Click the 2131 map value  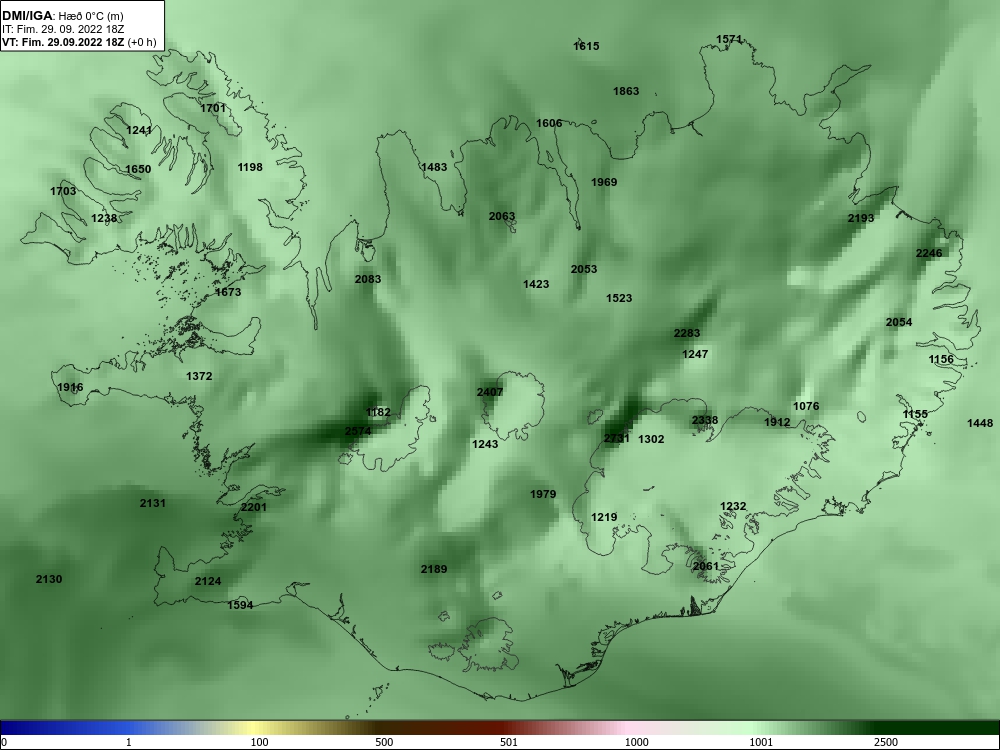(x=152, y=503)
